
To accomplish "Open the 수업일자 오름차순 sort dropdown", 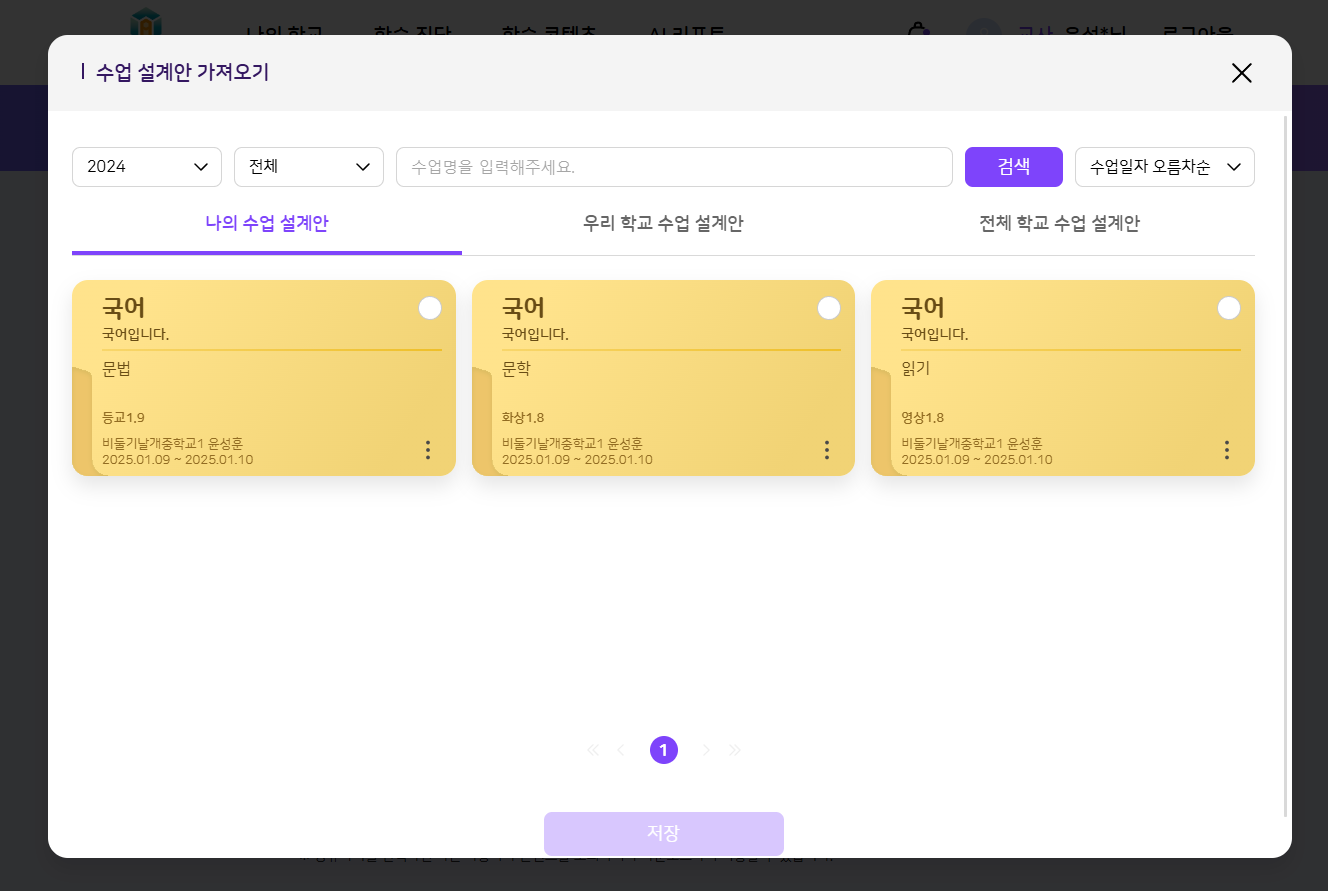I will click(1164, 167).
